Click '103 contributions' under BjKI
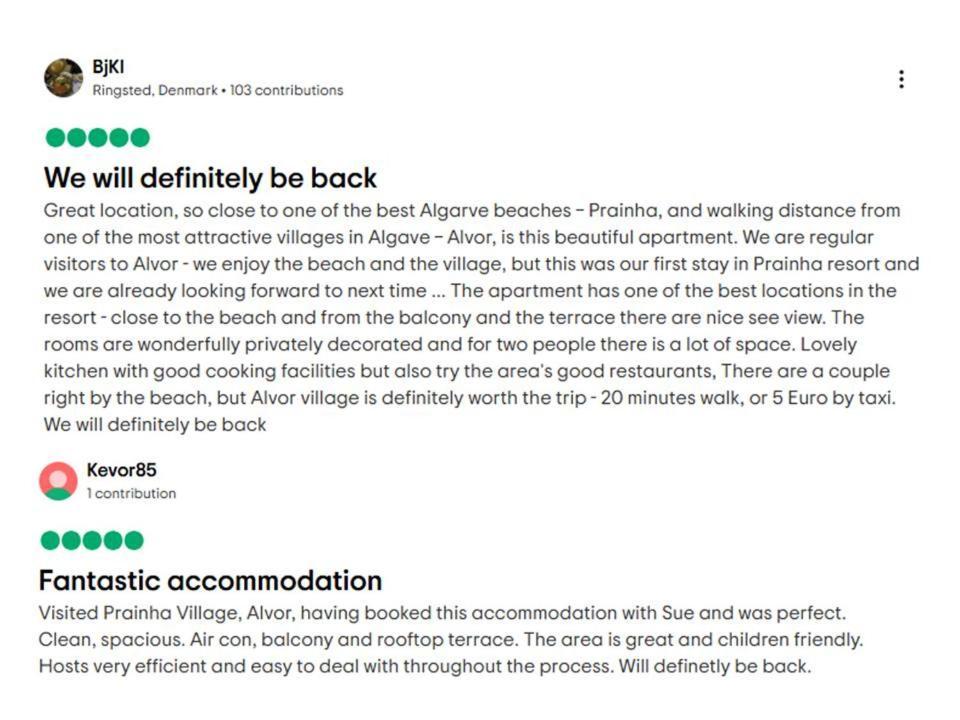This screenshot has height=720, width=960. (x=287, y=90)
